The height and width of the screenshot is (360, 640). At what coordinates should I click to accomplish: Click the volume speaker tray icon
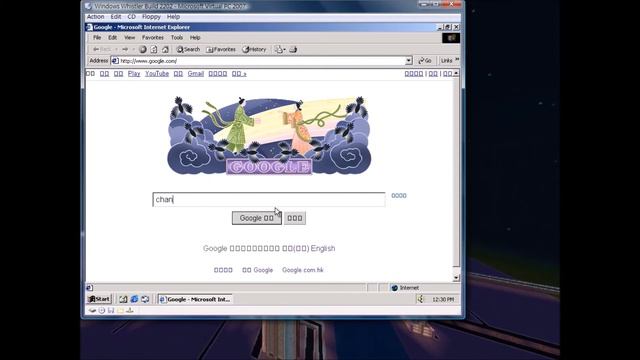tap(420, 299)
